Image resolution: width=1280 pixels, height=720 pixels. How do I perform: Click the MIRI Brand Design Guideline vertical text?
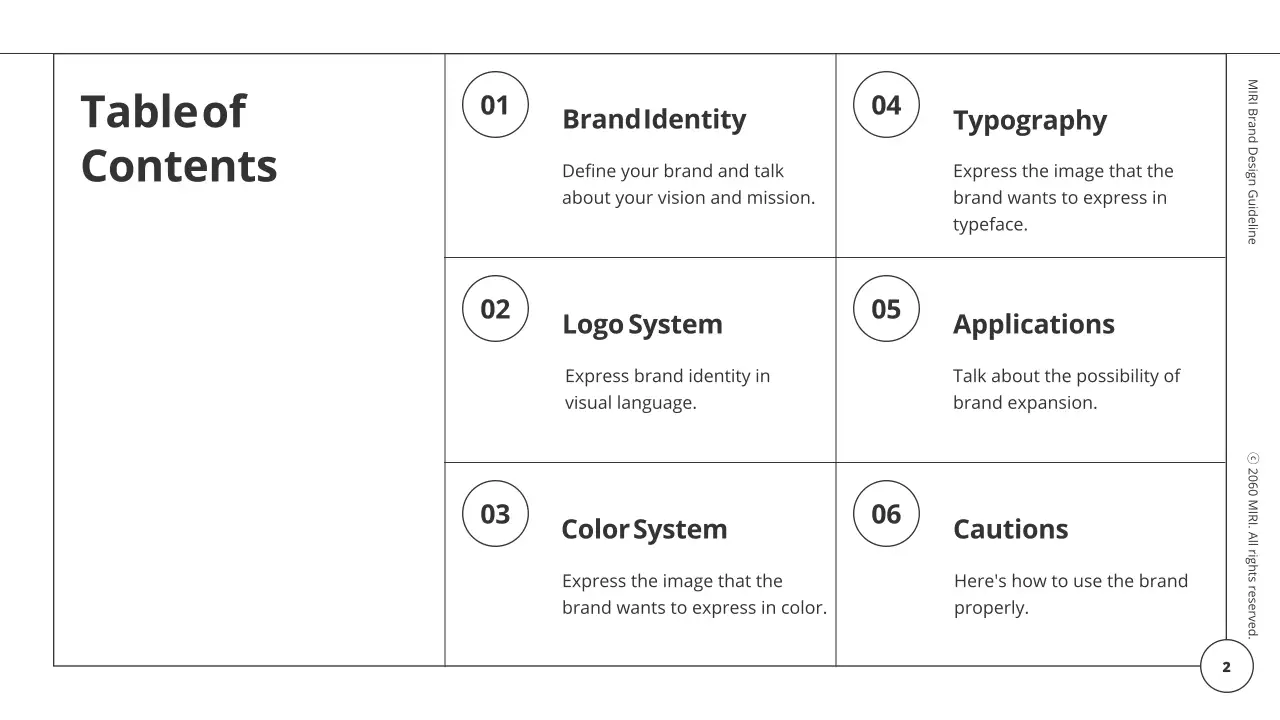1252,162
